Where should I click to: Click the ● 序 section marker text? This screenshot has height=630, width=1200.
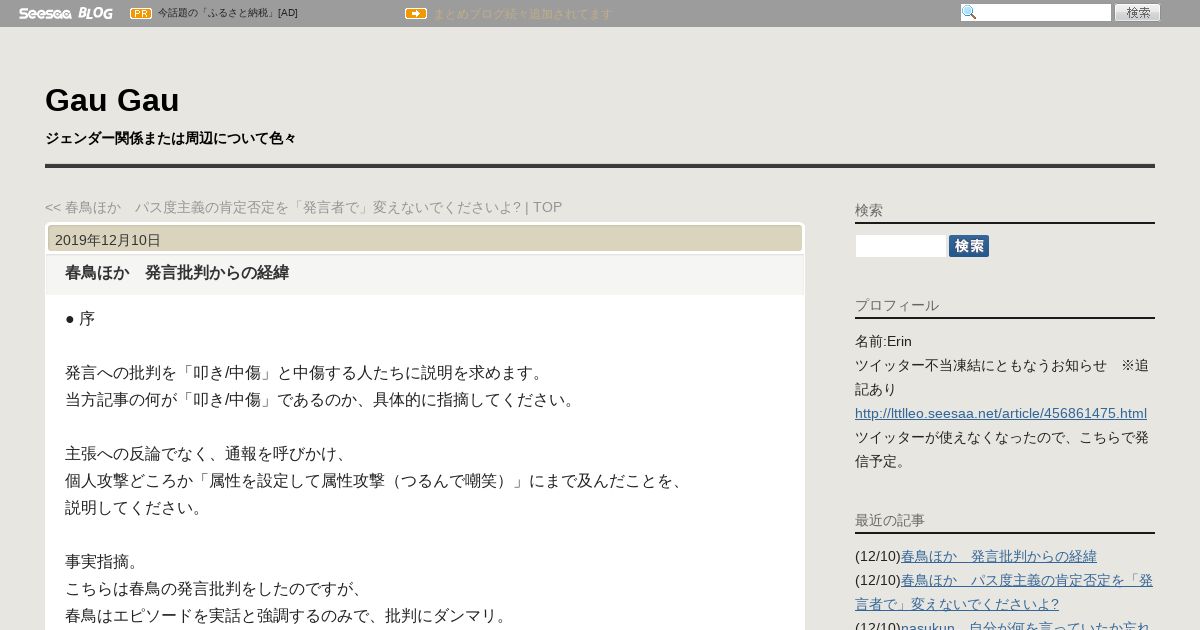pyautogui.click(x=80, y=318)
